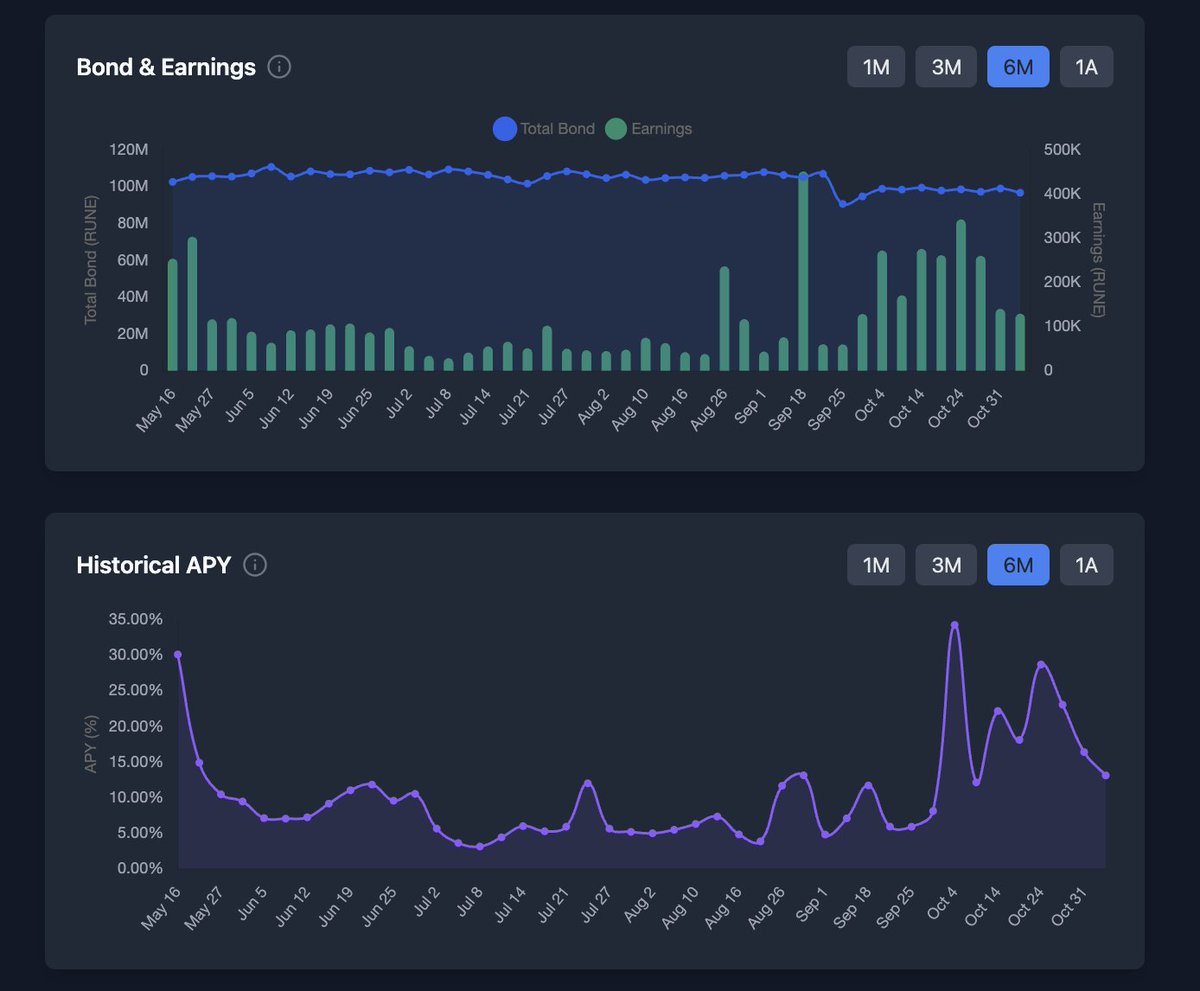The height and width of the screenshot is (991, 1200).
Task: Click the Jul 8 APY lowest point
Action: 480,846
